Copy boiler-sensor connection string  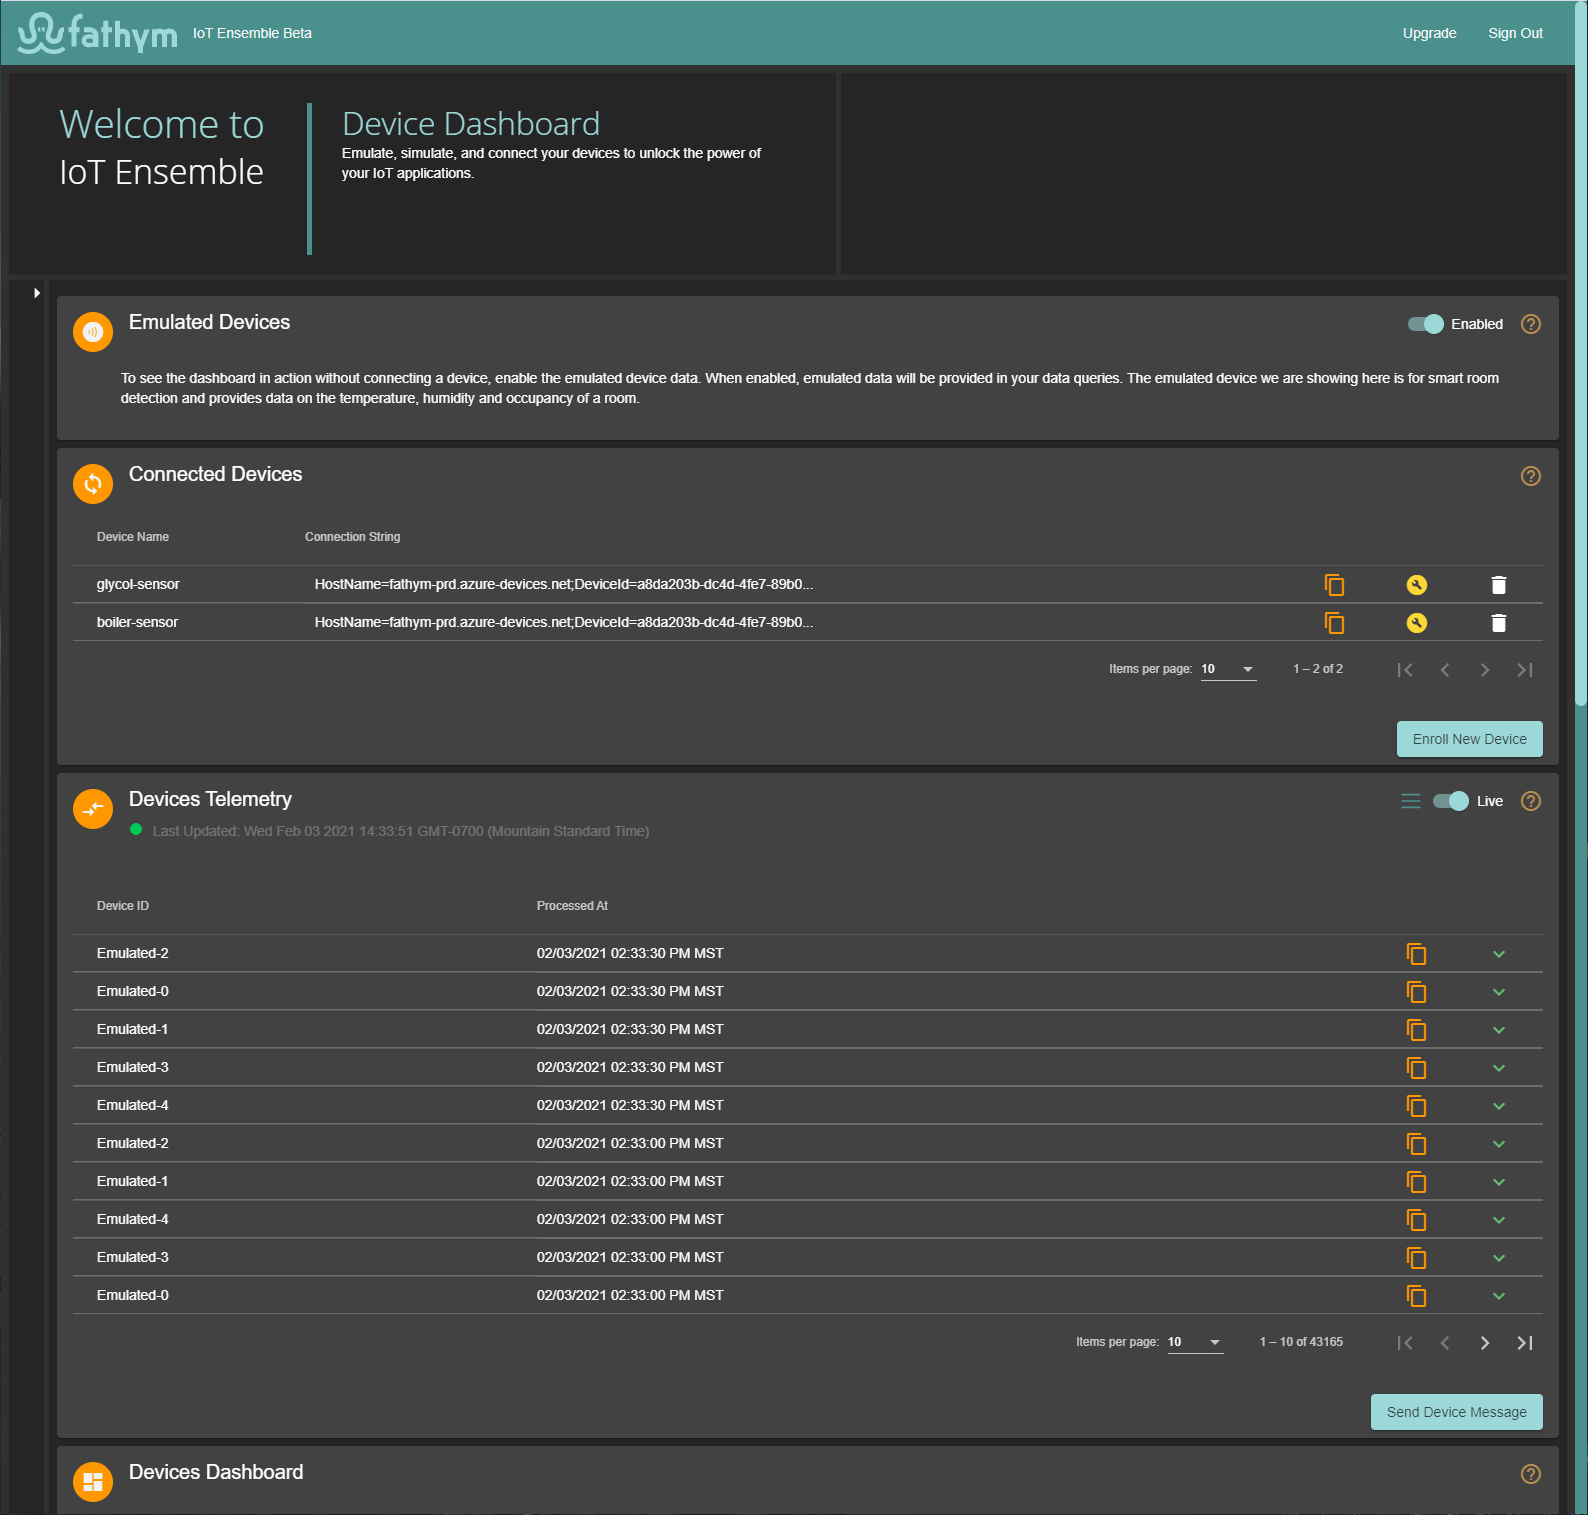coord(1334,623)
